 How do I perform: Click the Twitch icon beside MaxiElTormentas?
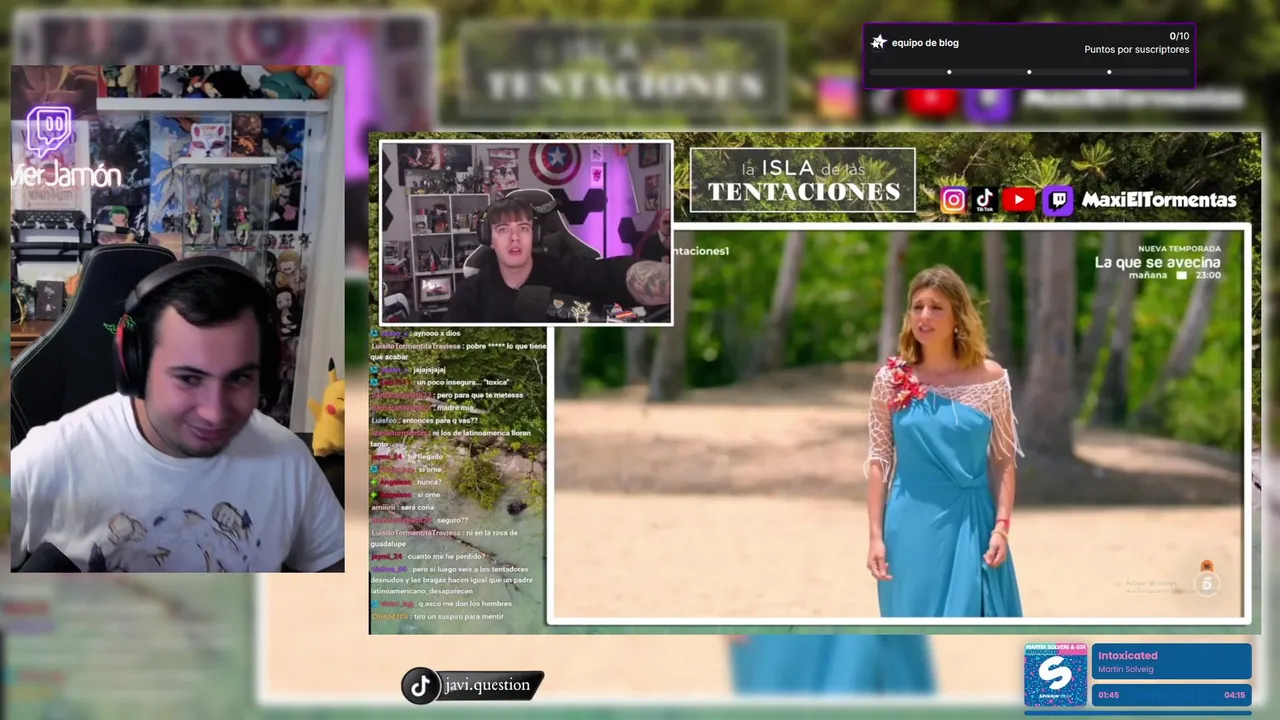click(1057, 200)
